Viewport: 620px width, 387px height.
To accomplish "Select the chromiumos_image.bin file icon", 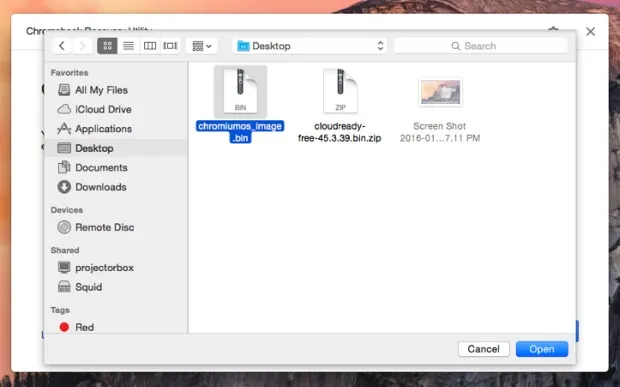I will 240,91.
